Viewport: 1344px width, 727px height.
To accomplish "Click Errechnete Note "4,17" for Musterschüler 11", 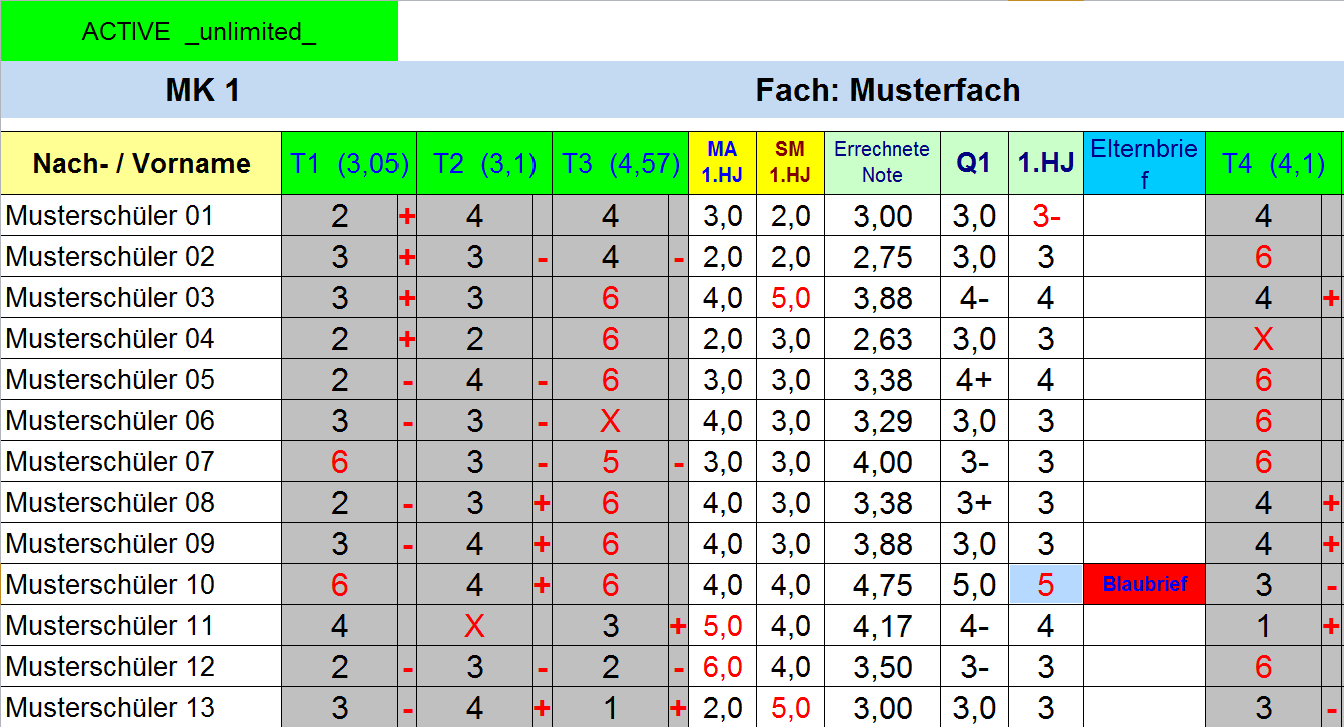I will (882, 626).
